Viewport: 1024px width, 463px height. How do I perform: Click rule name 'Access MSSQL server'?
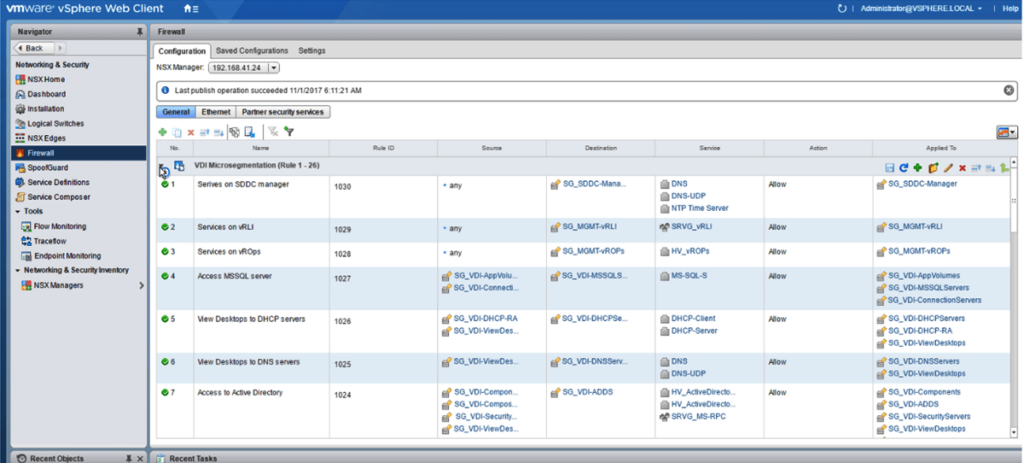coord(235,276)
